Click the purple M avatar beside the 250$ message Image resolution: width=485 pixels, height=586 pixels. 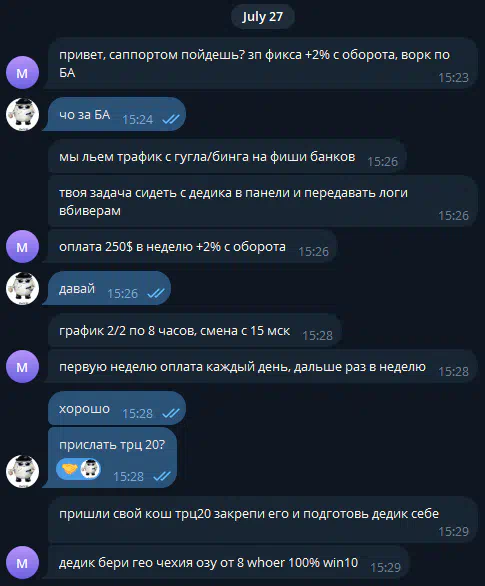pos(22,247)
